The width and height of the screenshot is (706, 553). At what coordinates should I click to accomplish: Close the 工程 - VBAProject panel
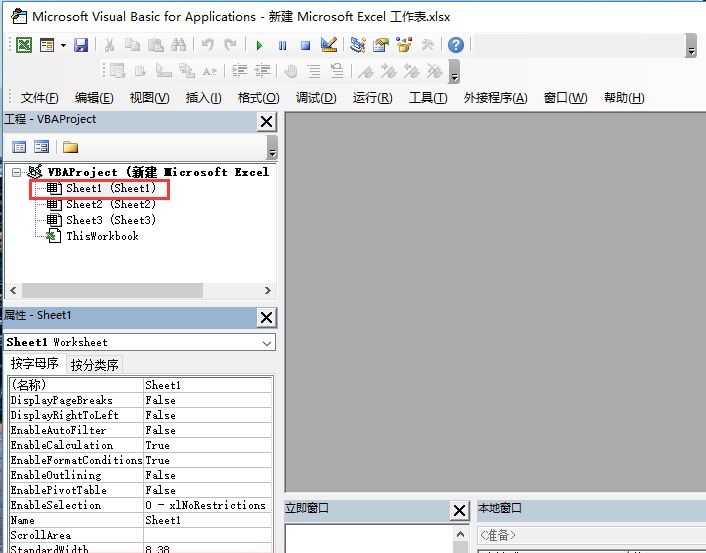[x=267, y=122]
